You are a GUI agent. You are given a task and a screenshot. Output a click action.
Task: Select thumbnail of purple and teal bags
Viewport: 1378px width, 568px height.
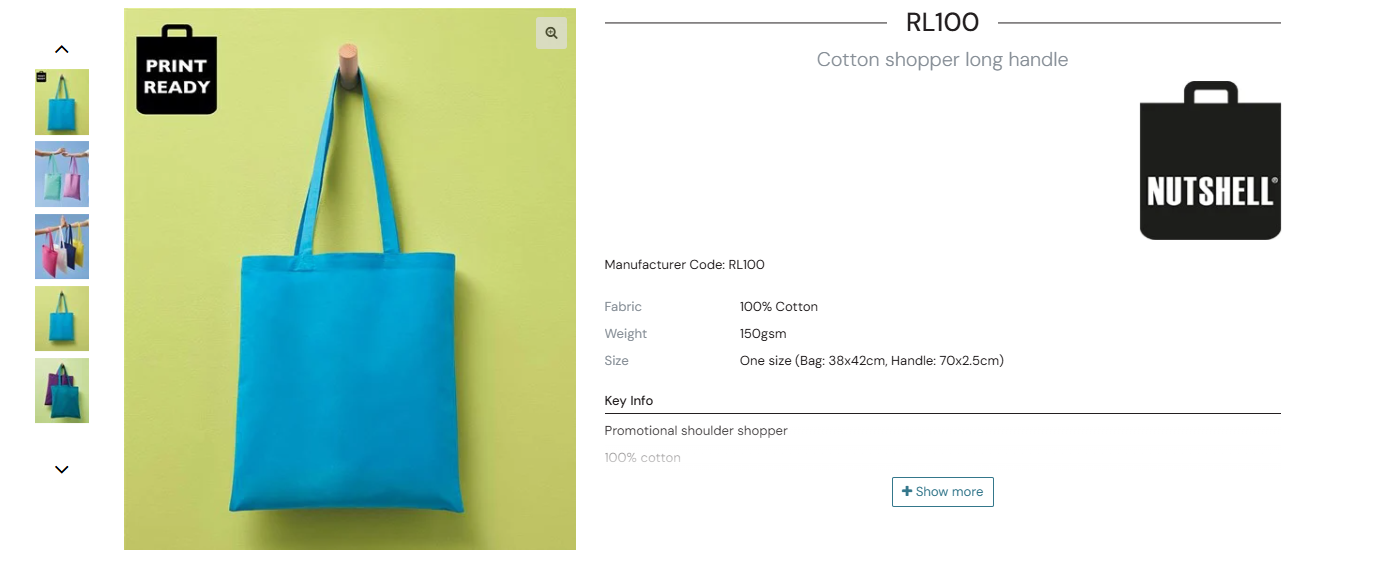(x=62, y=390)
